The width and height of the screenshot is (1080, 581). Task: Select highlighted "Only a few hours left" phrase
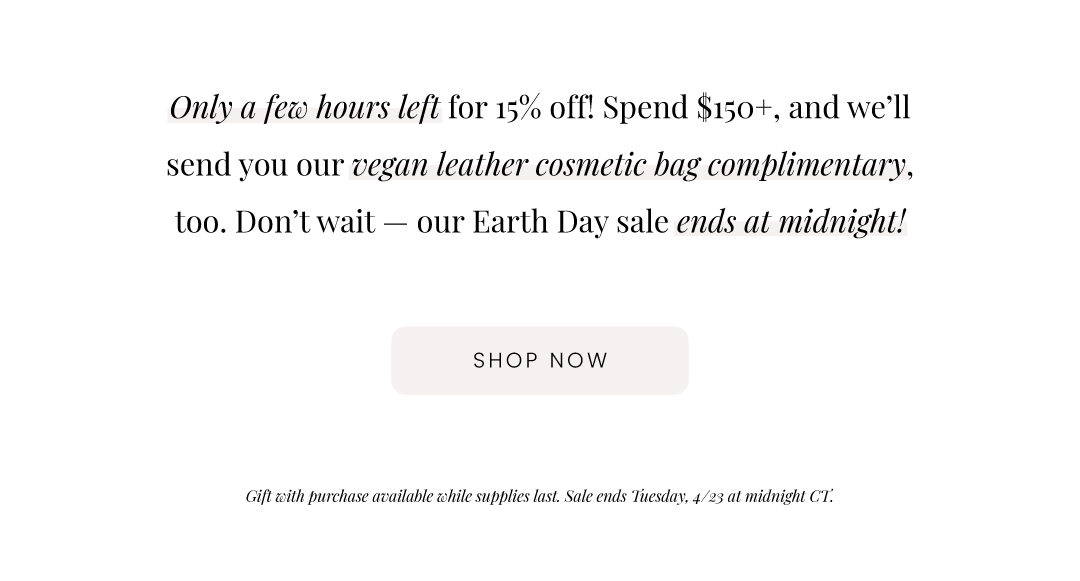point(304,107)
